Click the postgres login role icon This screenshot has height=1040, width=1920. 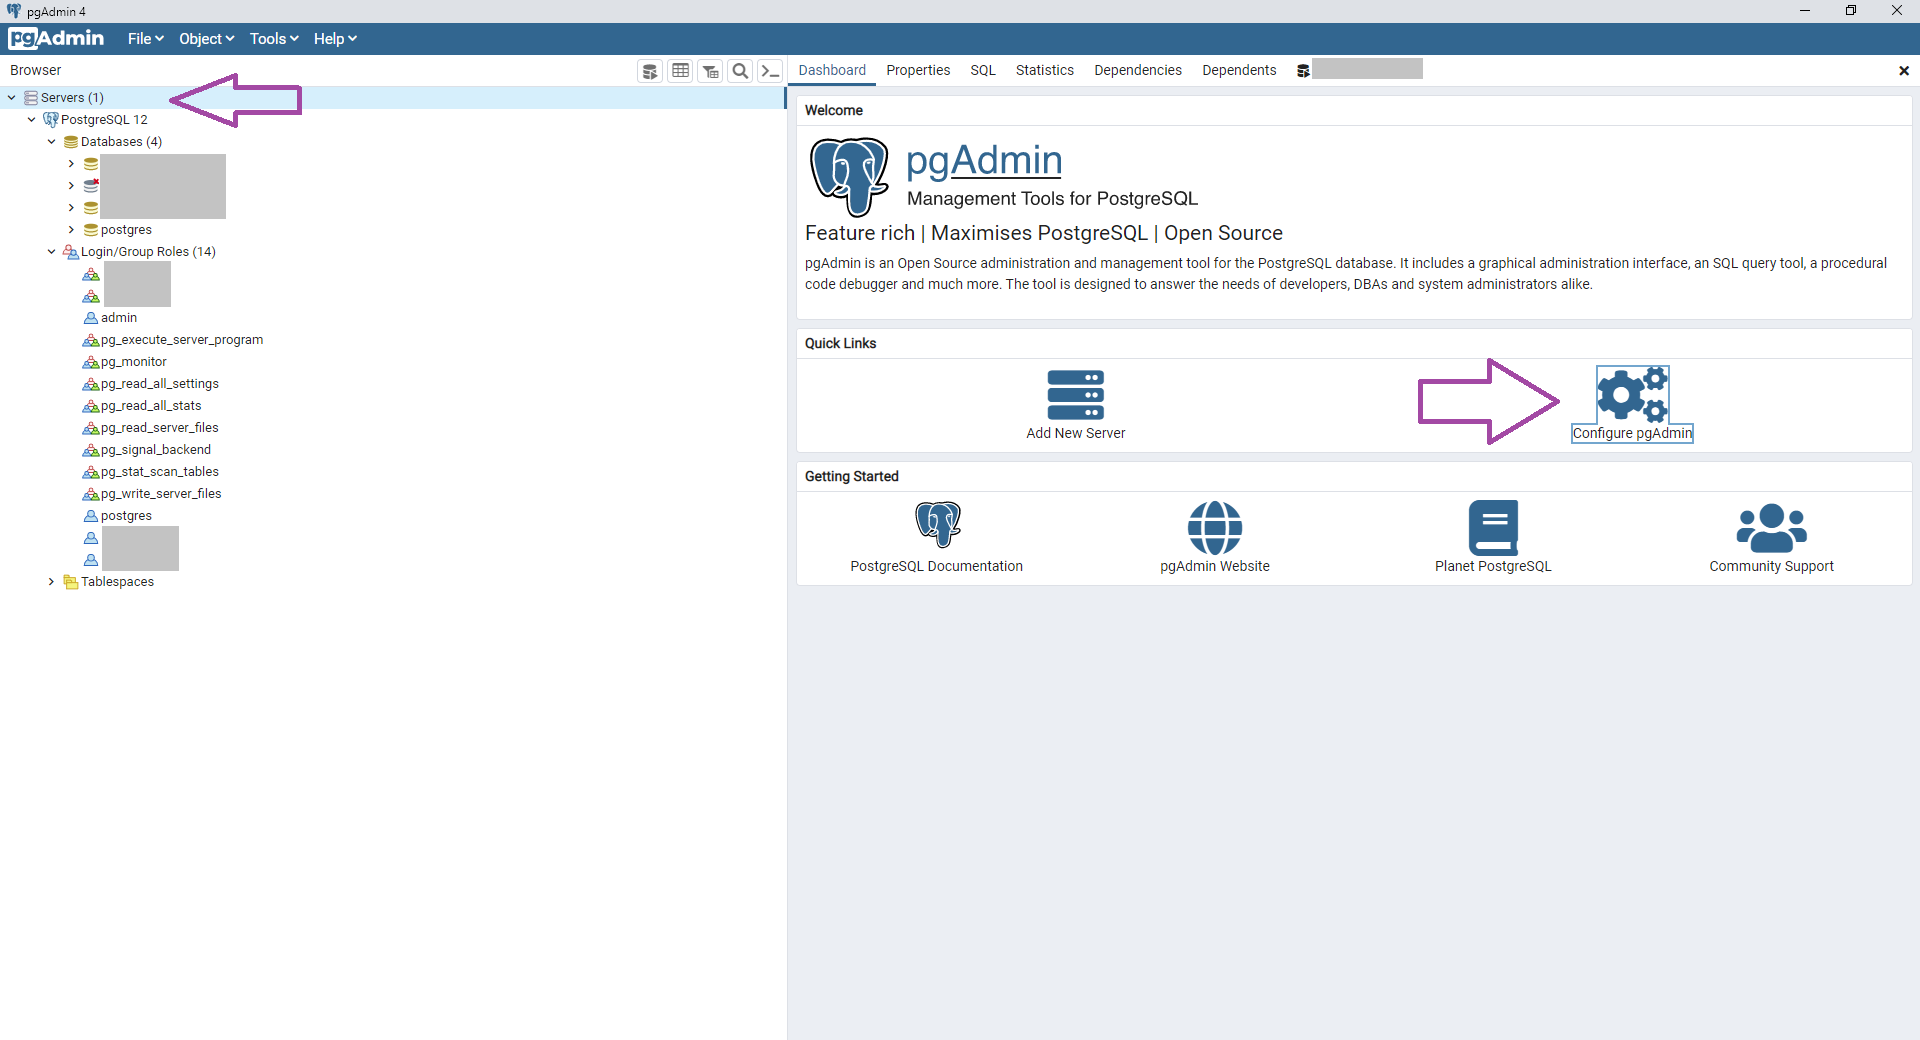(91, 516)
